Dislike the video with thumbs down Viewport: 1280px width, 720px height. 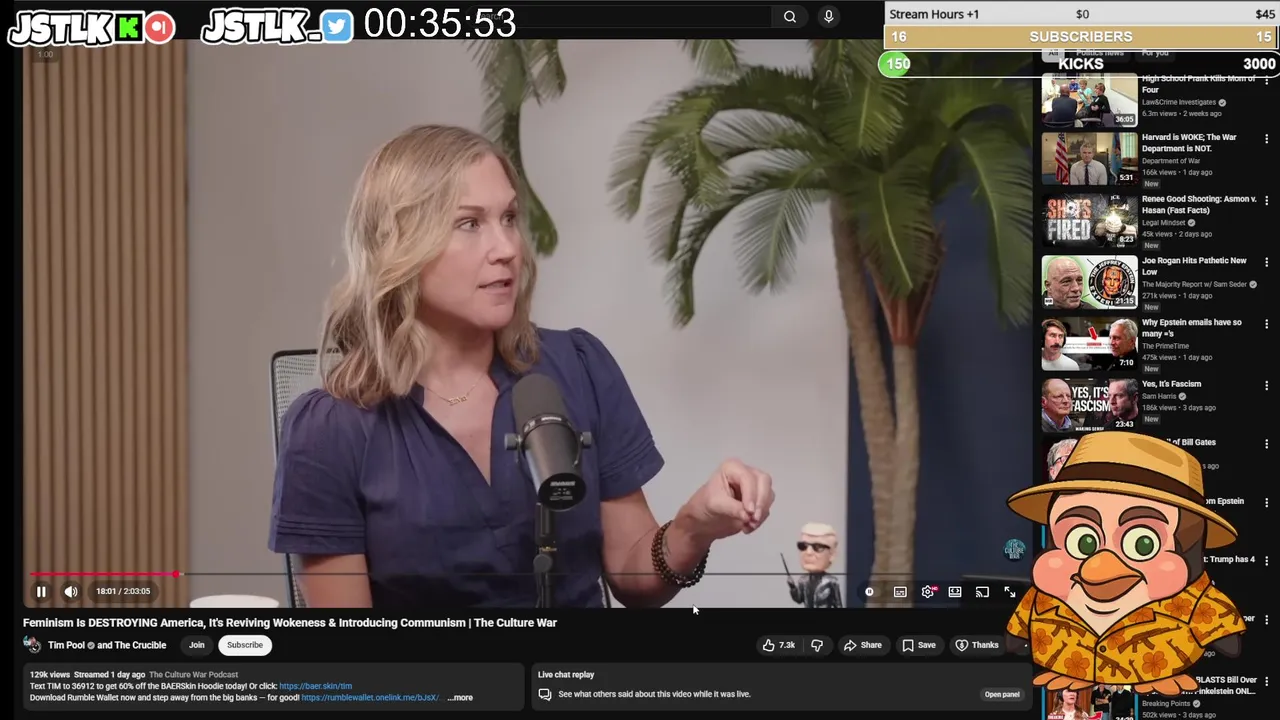pos(817,645)
